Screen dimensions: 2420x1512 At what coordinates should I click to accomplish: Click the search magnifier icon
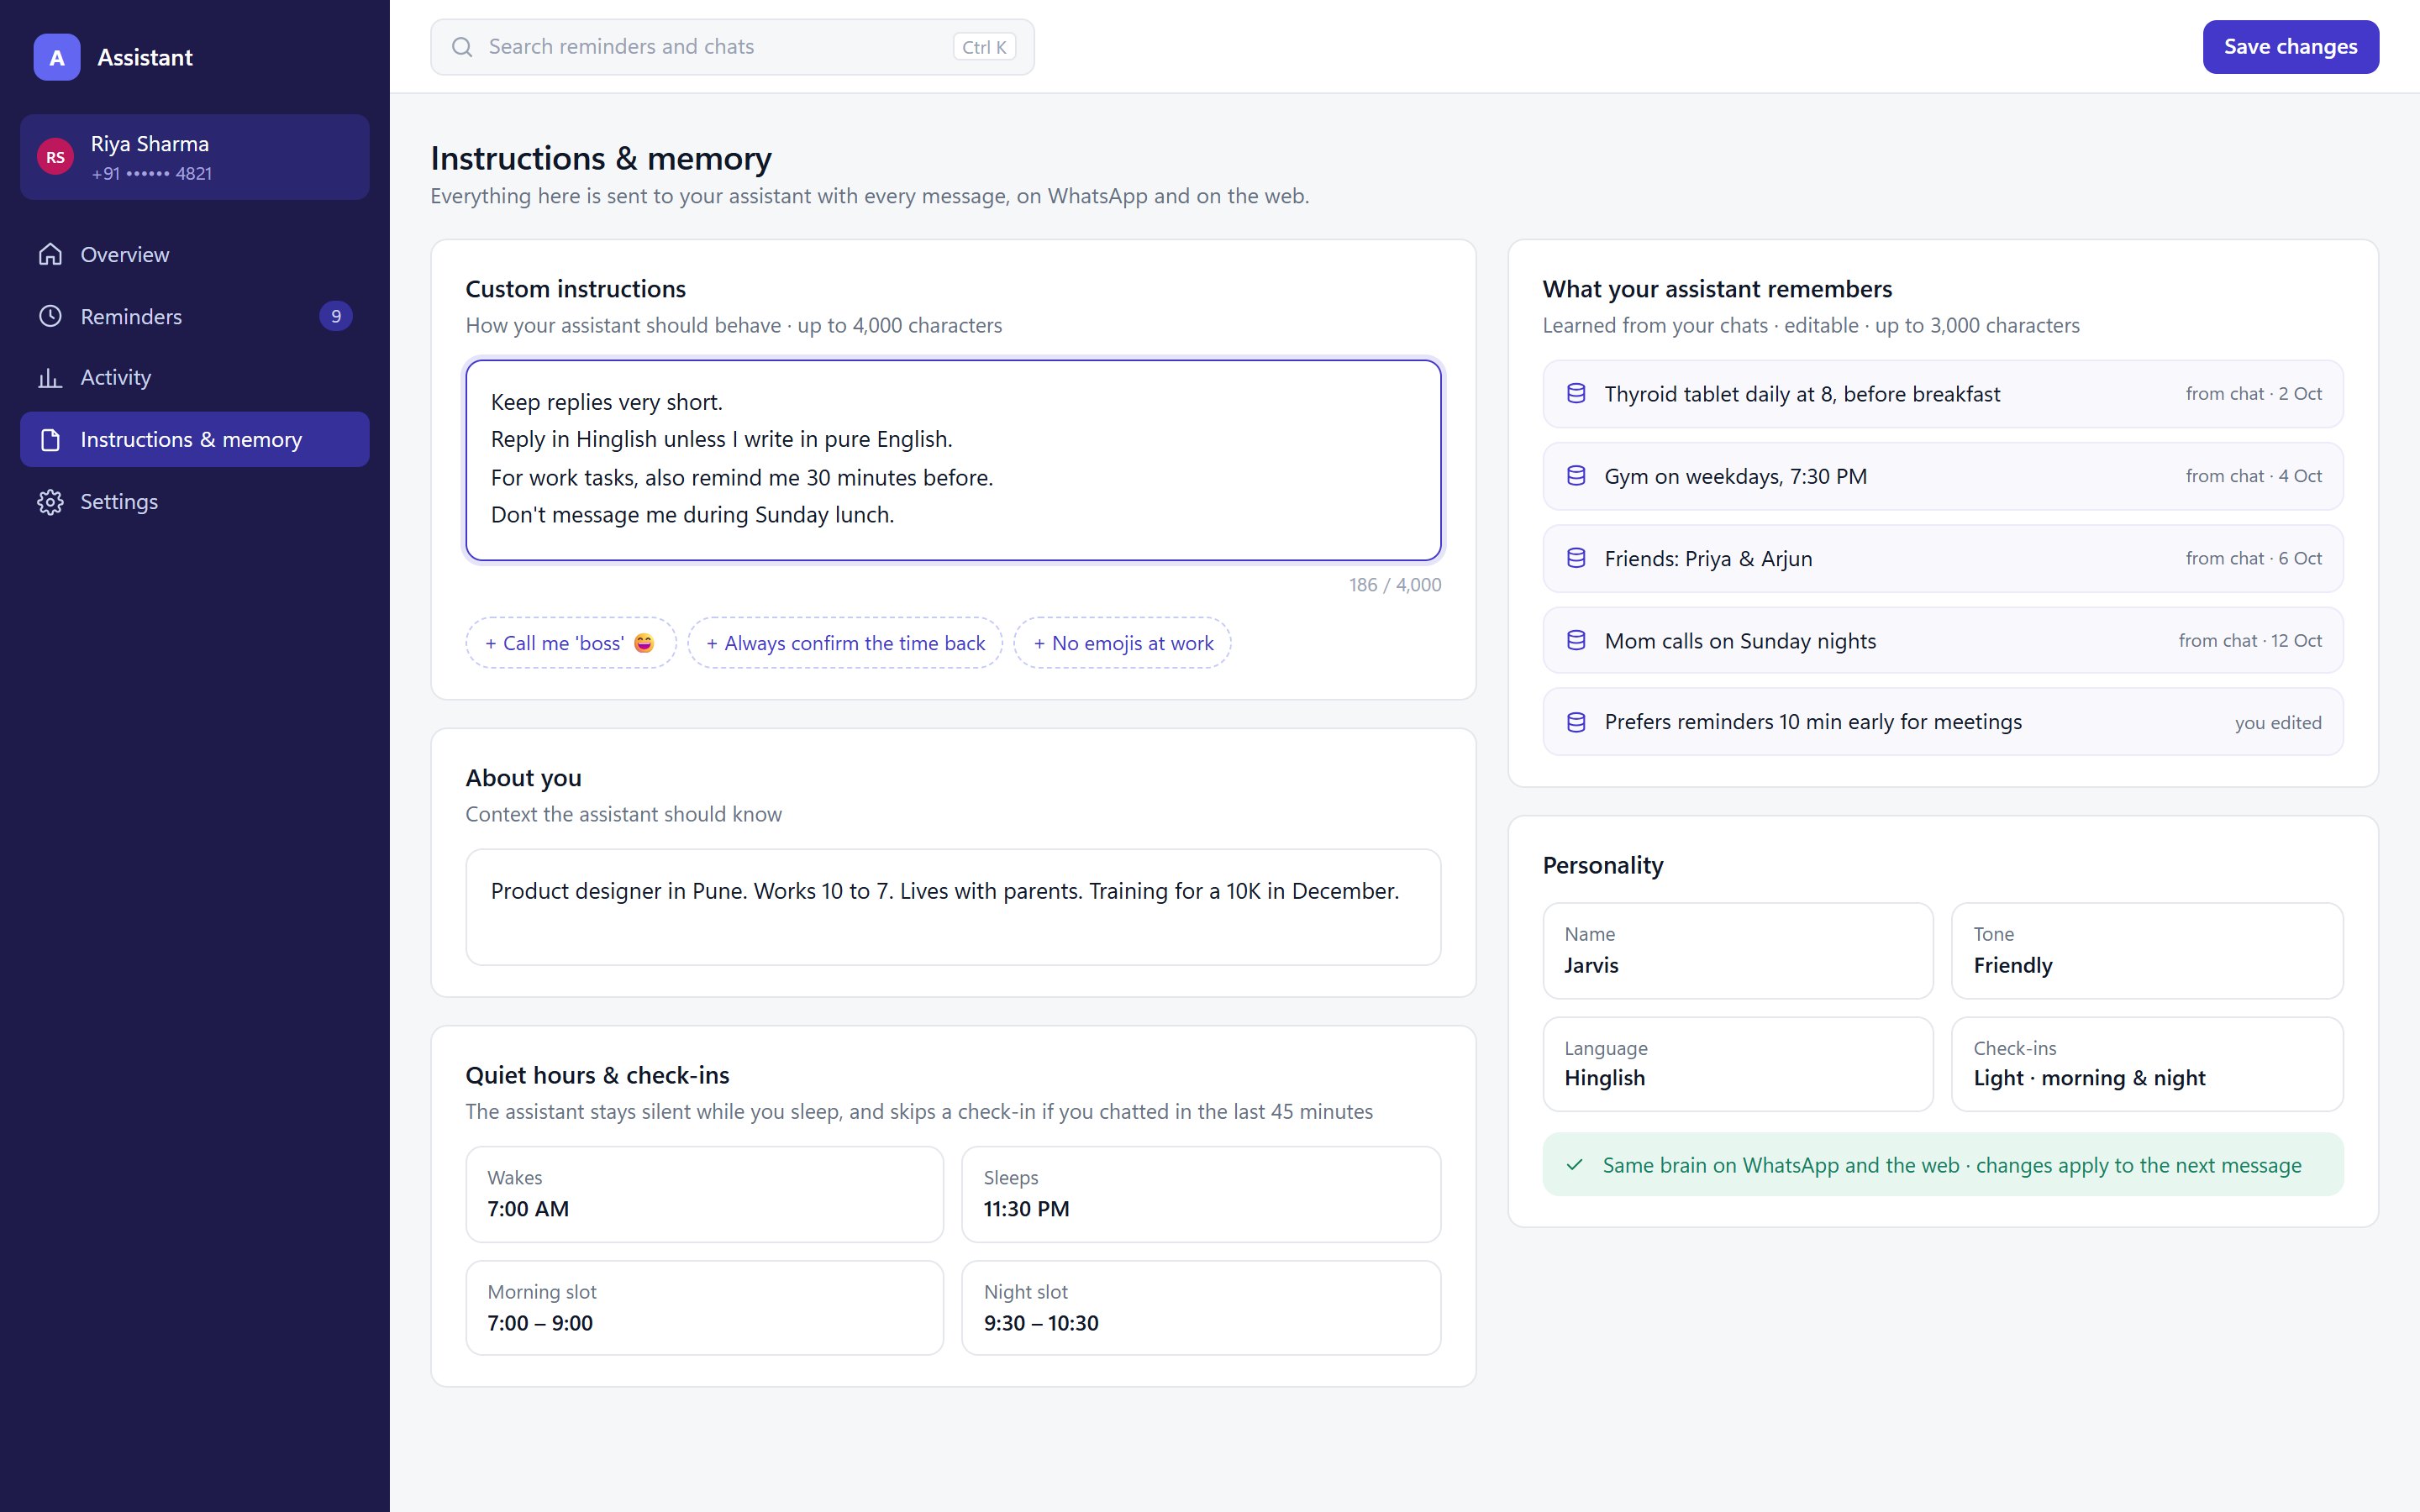tap(462, 47)
